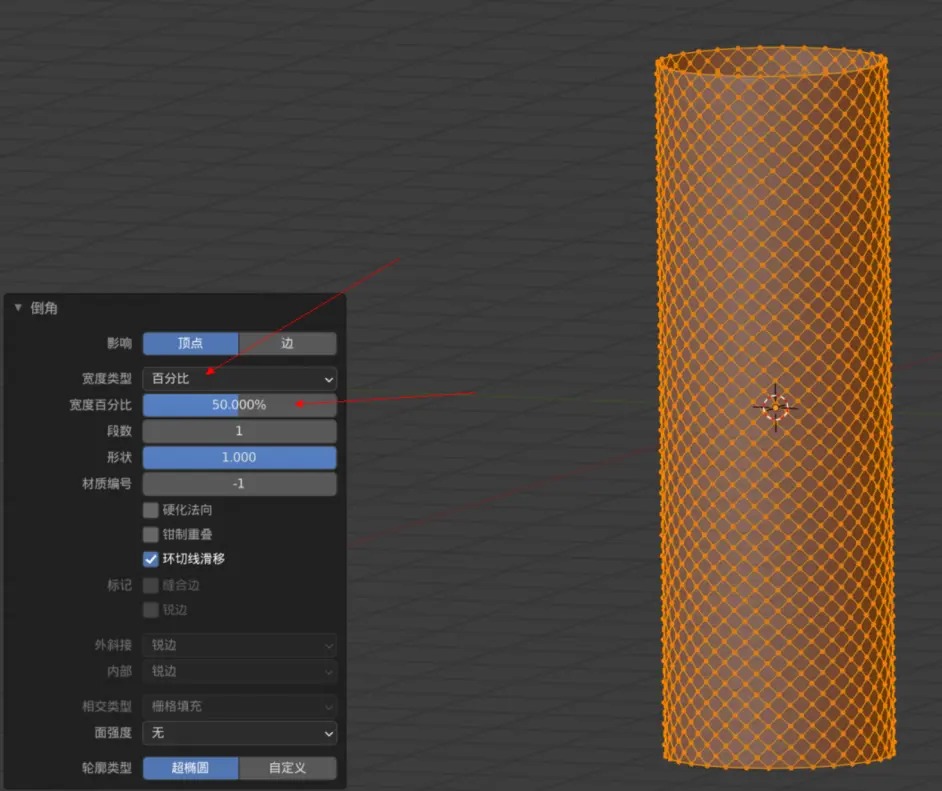Click the 宽度百分比 label

click(100, 405)
